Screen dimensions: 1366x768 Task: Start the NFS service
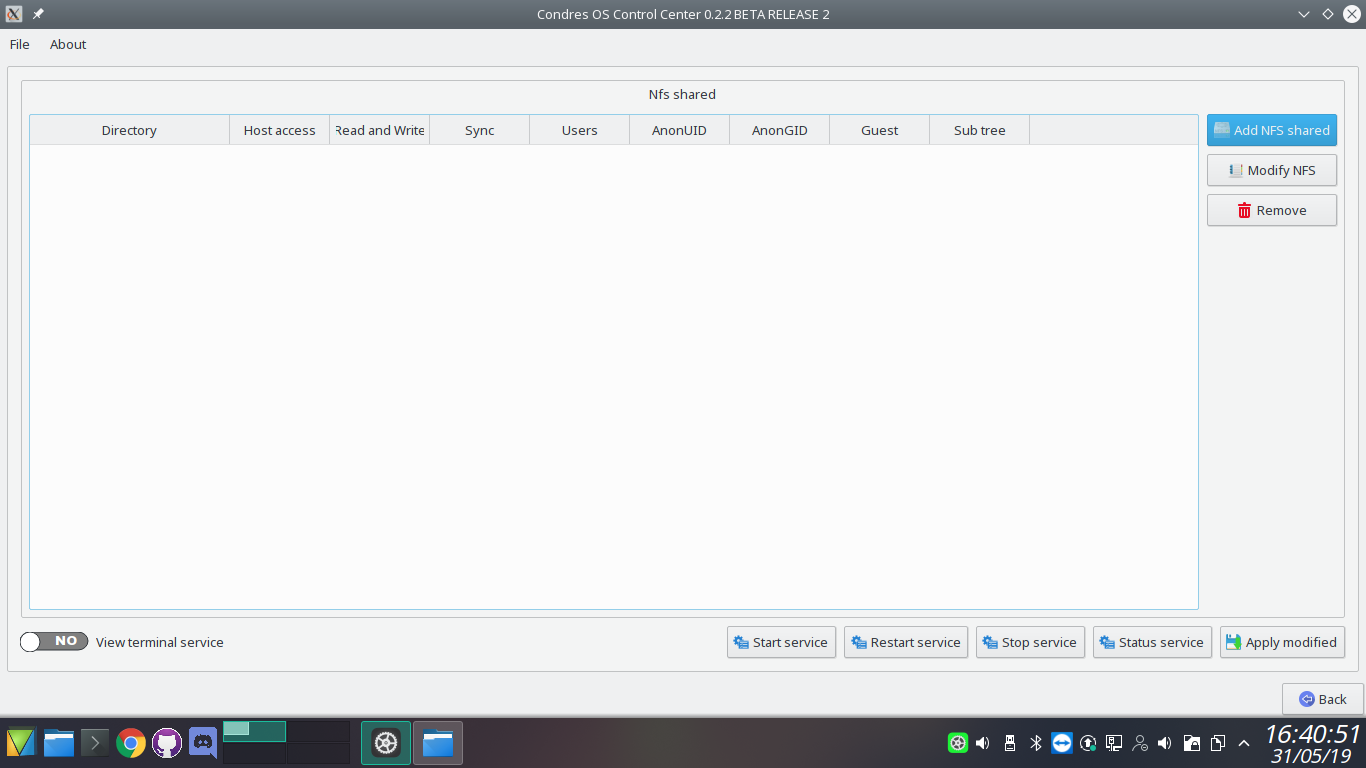pyautogui.click(x=781, y=642)
